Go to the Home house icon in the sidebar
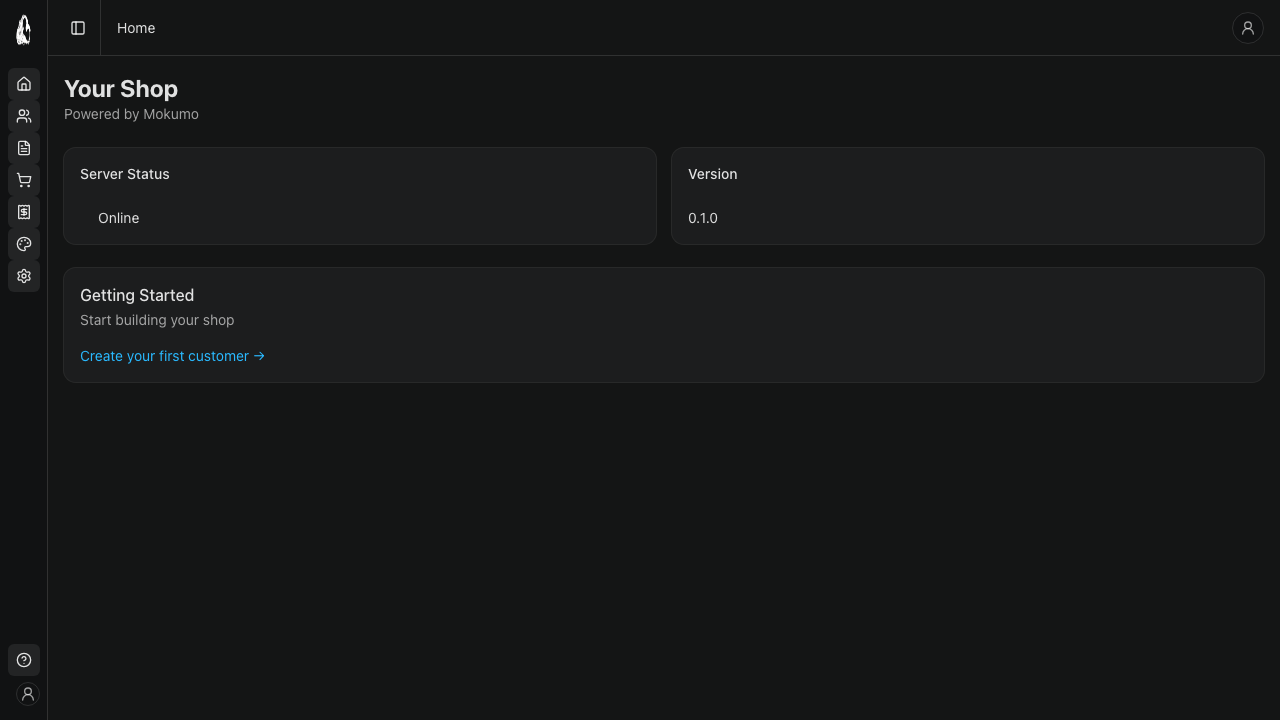Screen dimensions: 1280x720 coord(24,84)
